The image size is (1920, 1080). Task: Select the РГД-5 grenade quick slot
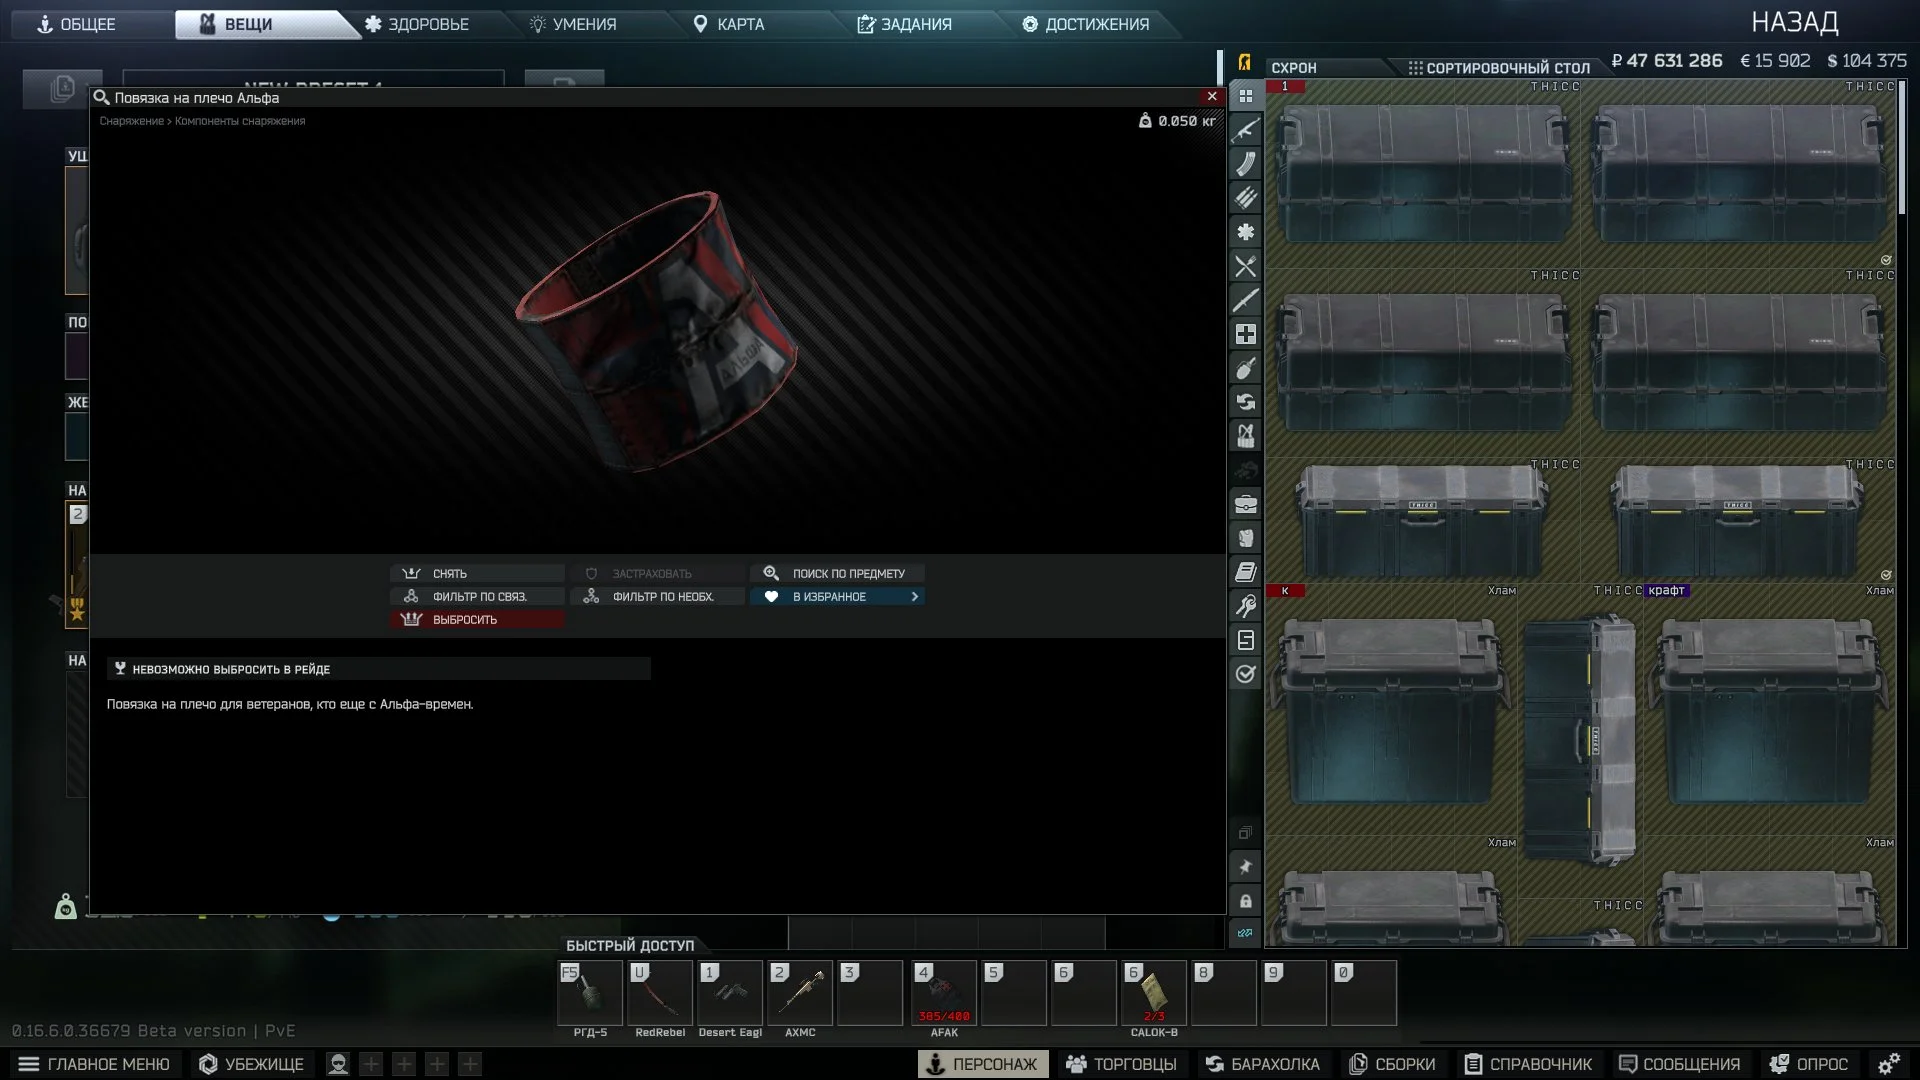pos(590,993)
